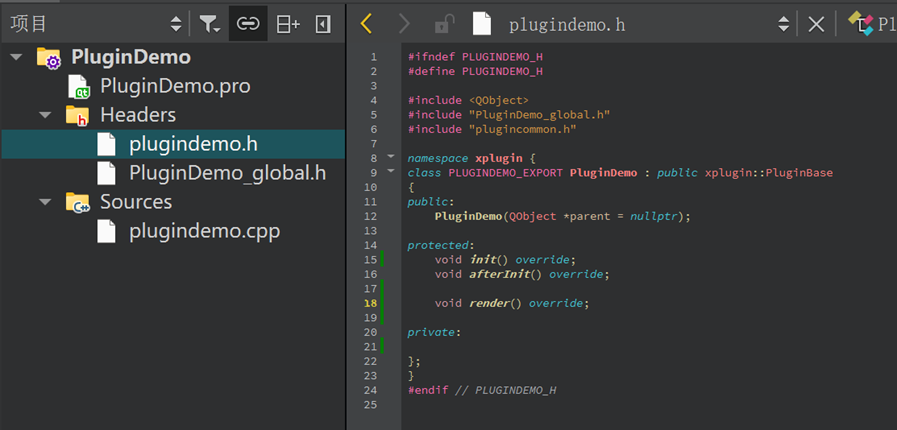Go forward to next editor location

[404, 24]
